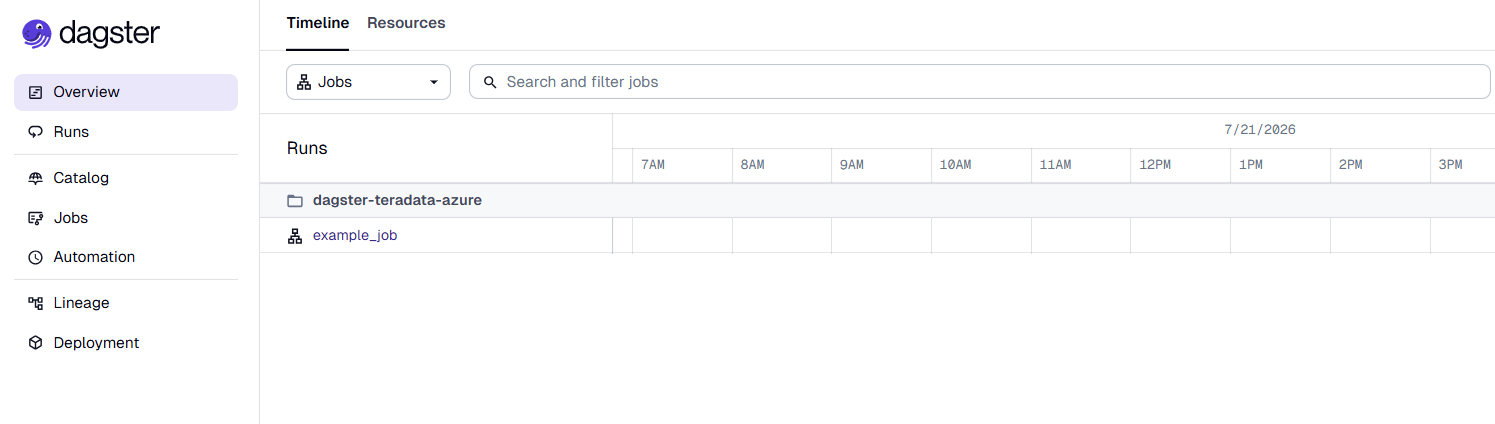The height and width of the screenshot is (424, 1495).
Task: Click the job icon next to example_job
Action: [295, 236]
